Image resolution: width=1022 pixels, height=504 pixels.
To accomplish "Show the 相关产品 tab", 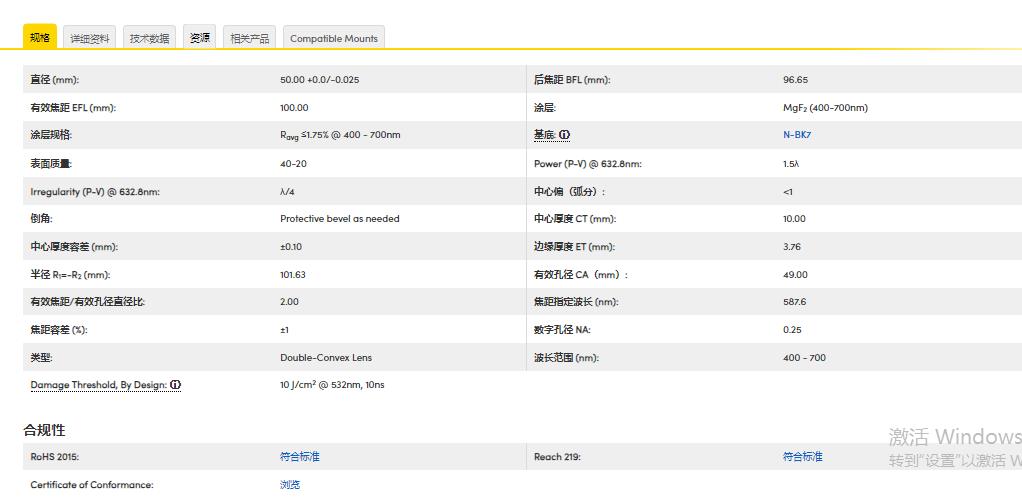I will 249,39.
